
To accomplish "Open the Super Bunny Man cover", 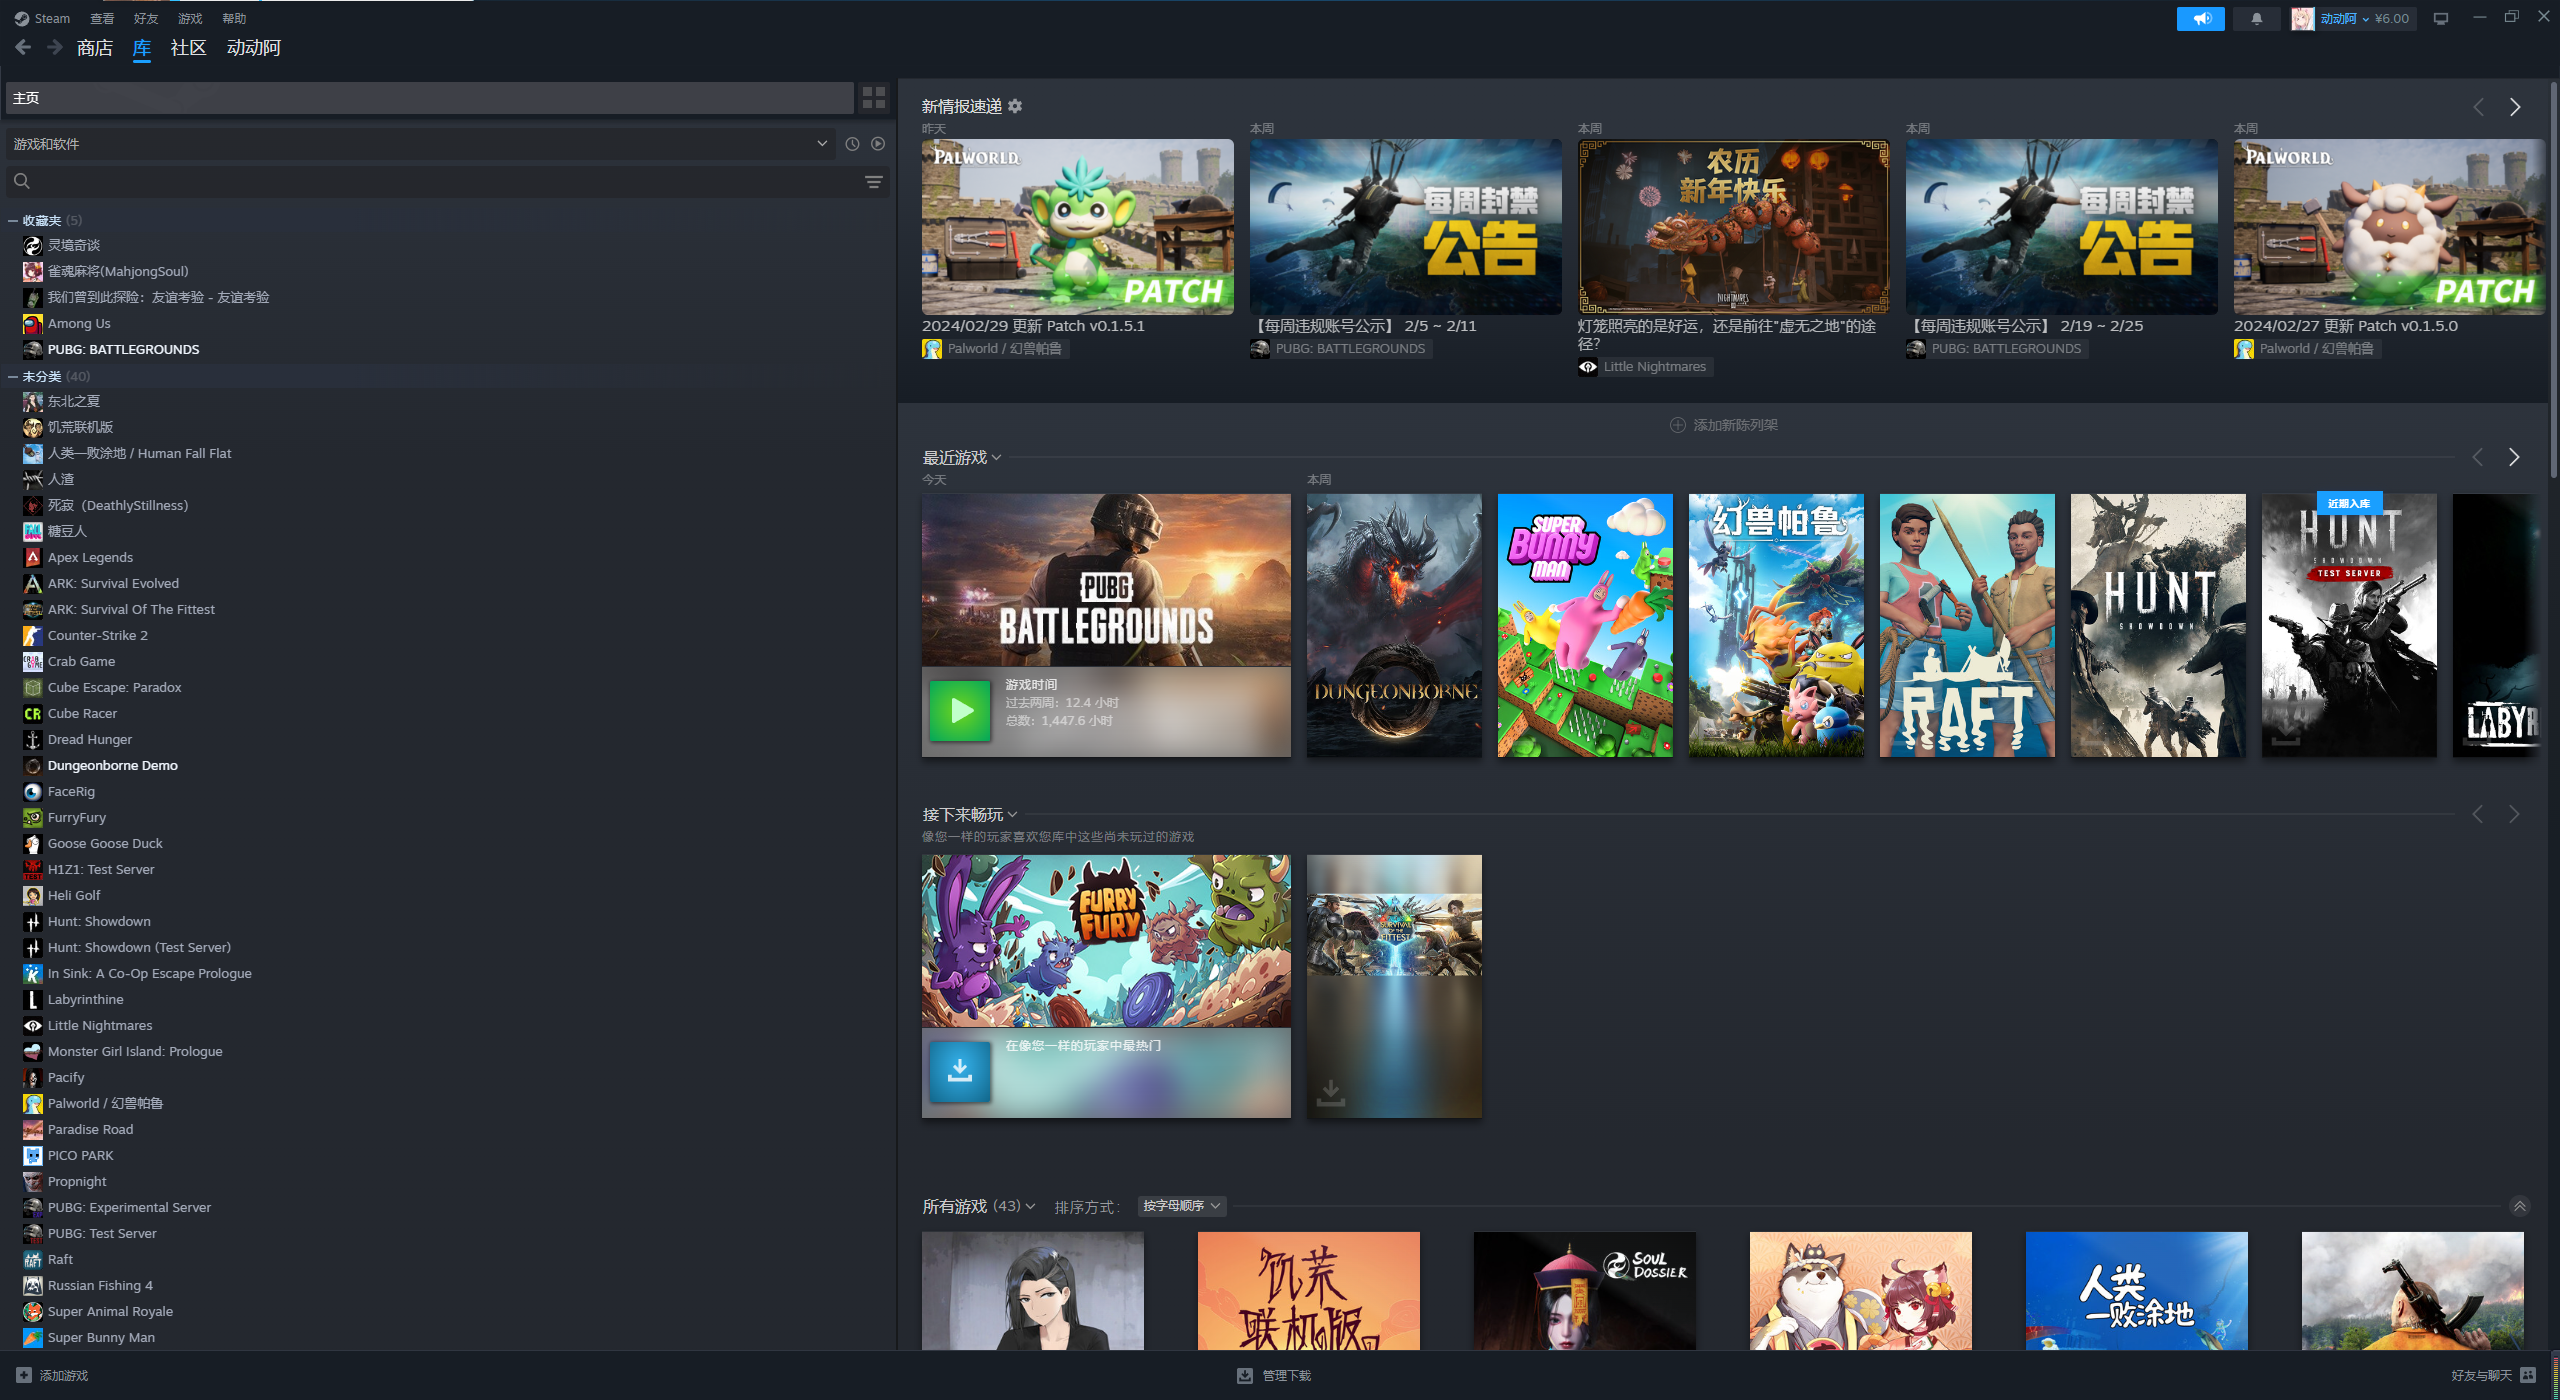I will (1585, 625).
